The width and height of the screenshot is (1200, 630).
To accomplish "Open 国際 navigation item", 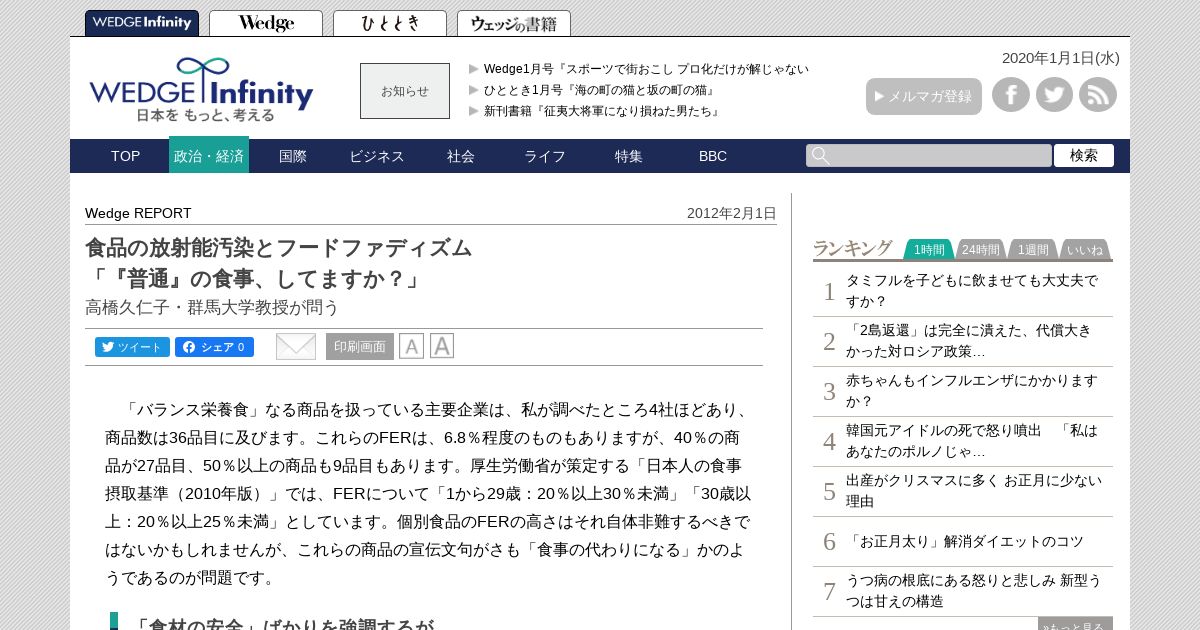I will 293,156.
